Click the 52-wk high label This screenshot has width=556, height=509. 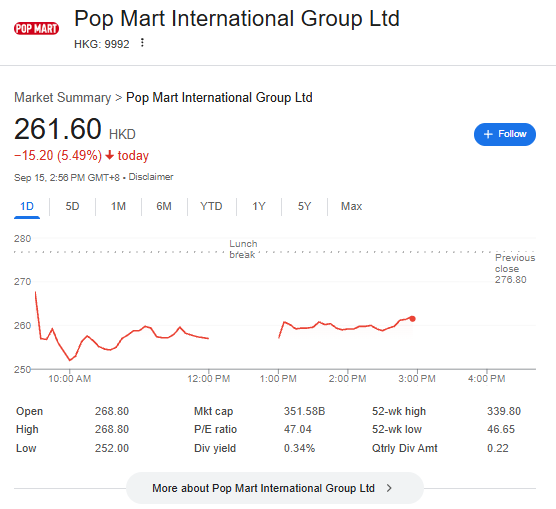click(x=399, y=411)
